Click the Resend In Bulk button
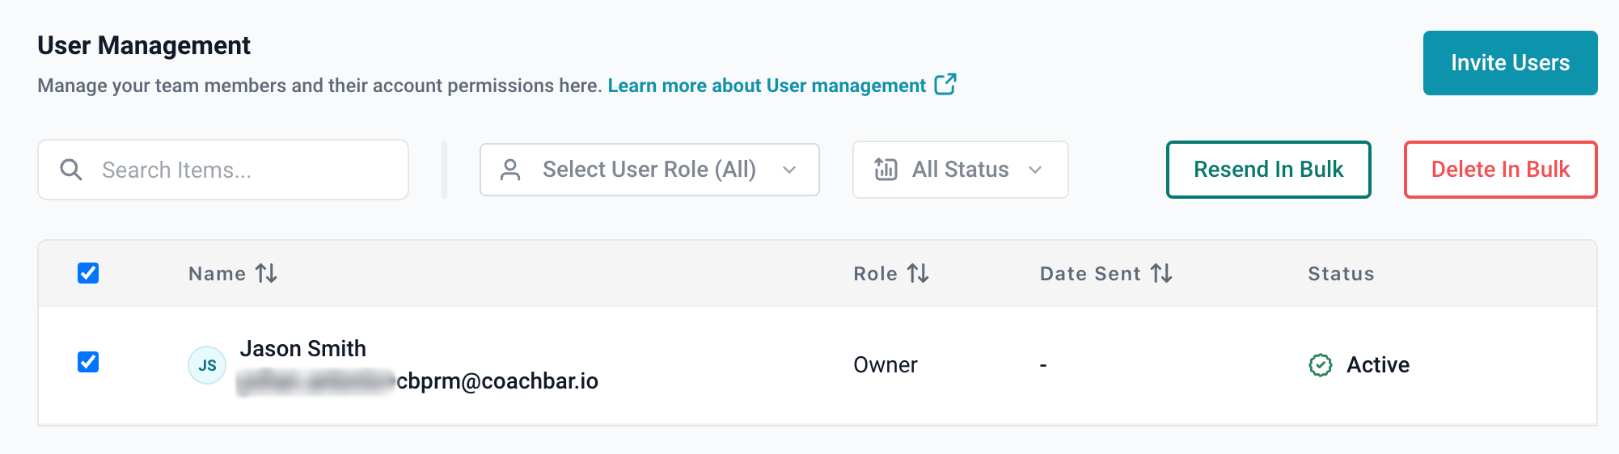Viewport: 1619px width, 454px height. pos(1268,170)
